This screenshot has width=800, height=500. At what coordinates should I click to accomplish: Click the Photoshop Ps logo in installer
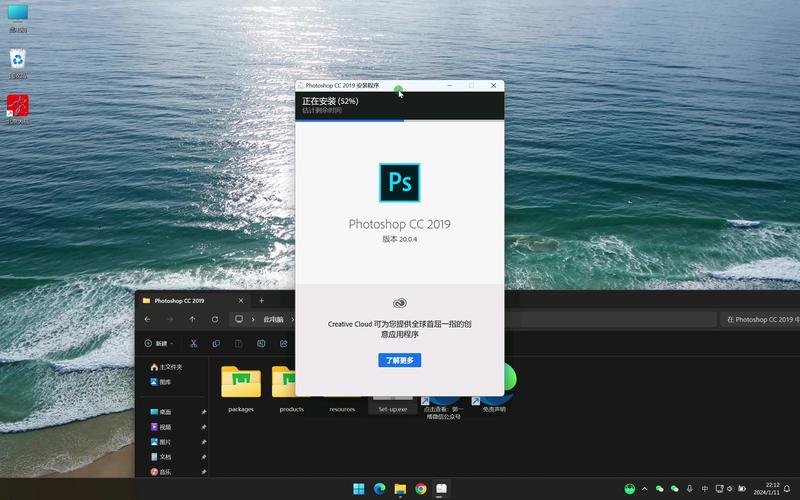pos(399,183)
